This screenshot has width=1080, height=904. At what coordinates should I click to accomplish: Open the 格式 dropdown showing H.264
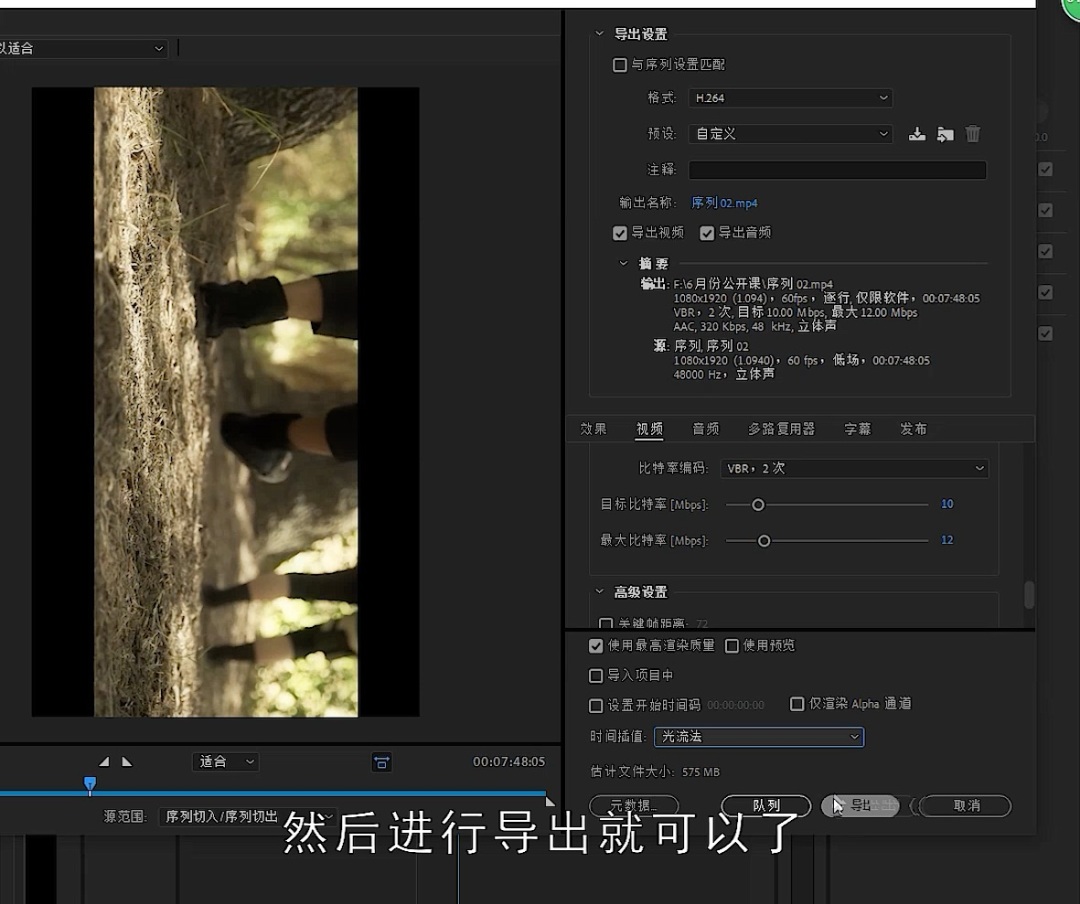(790, 97)
